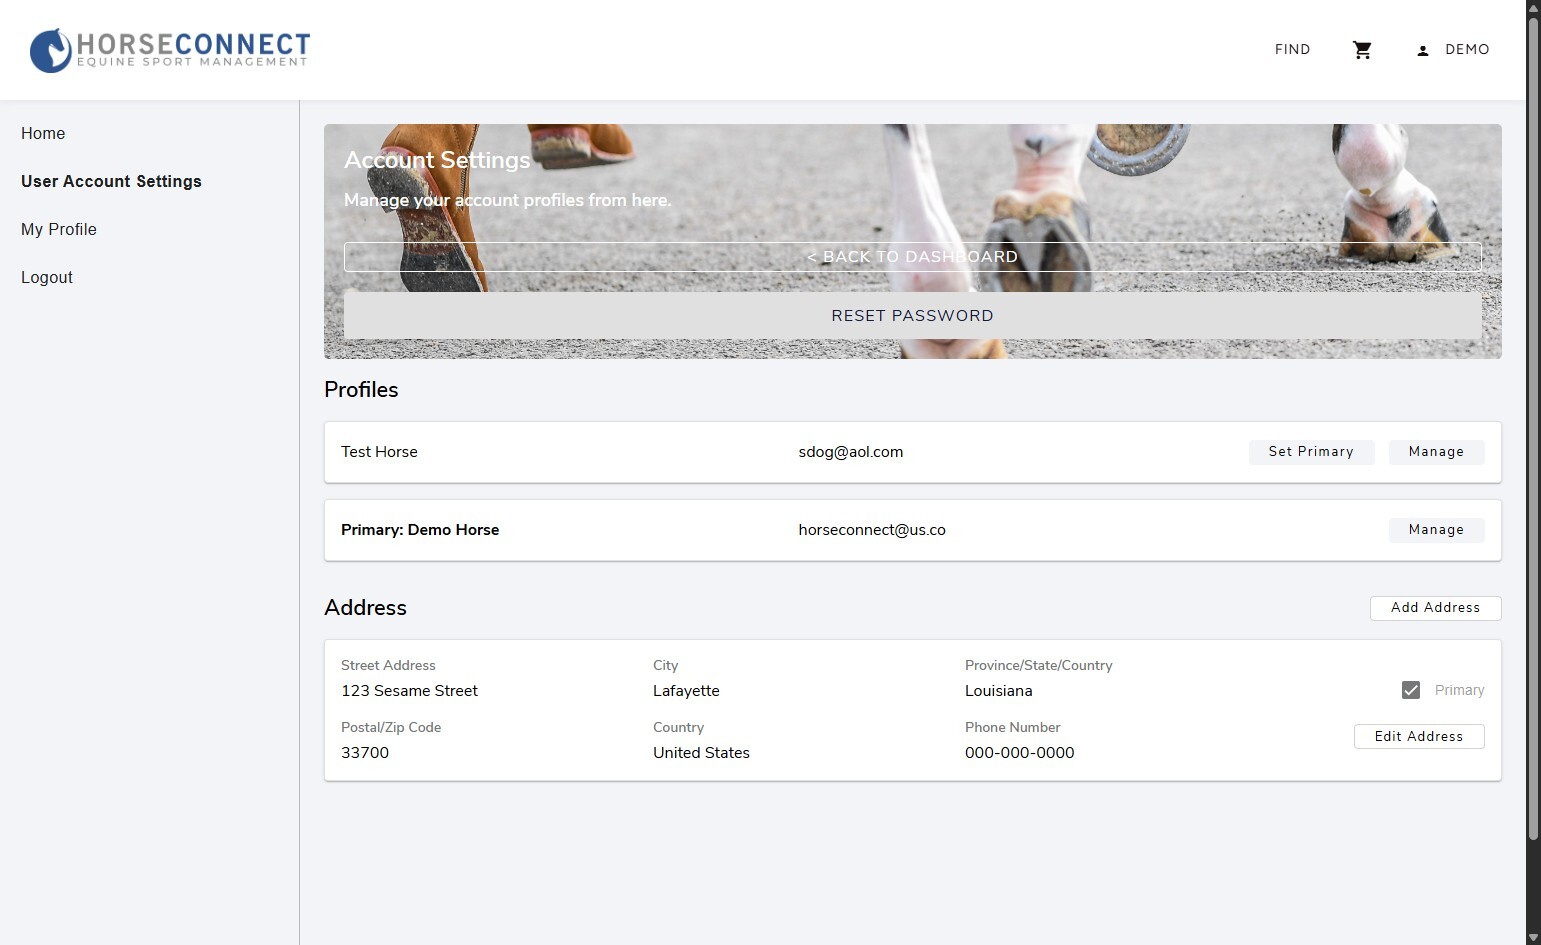
Task: Click the Add Address button
Action: coord(1435,608)
